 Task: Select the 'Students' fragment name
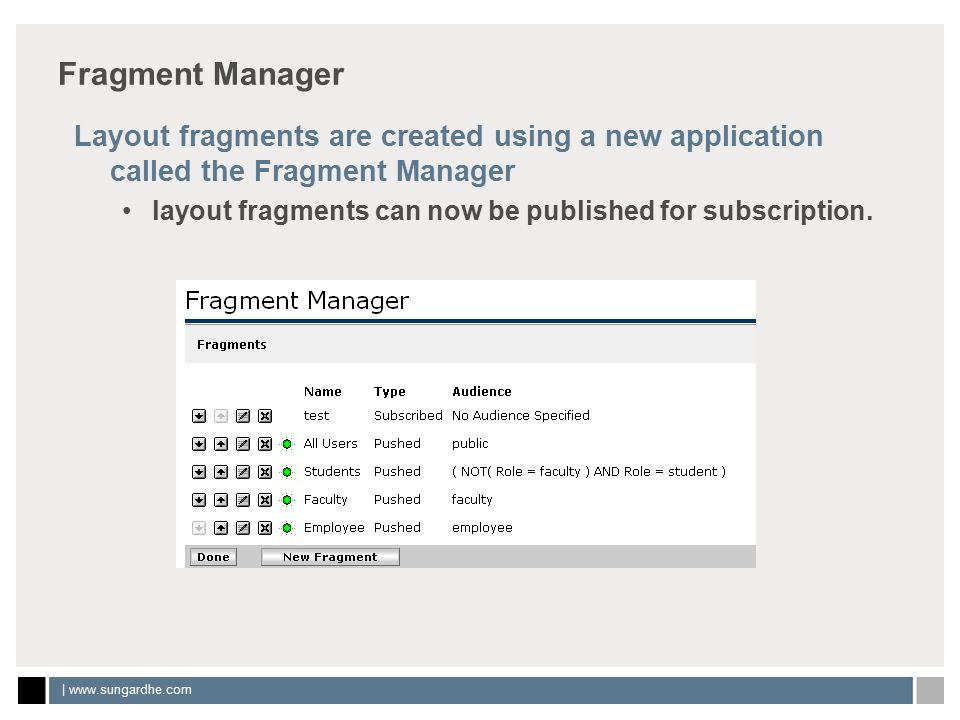(x=332, y=471)
